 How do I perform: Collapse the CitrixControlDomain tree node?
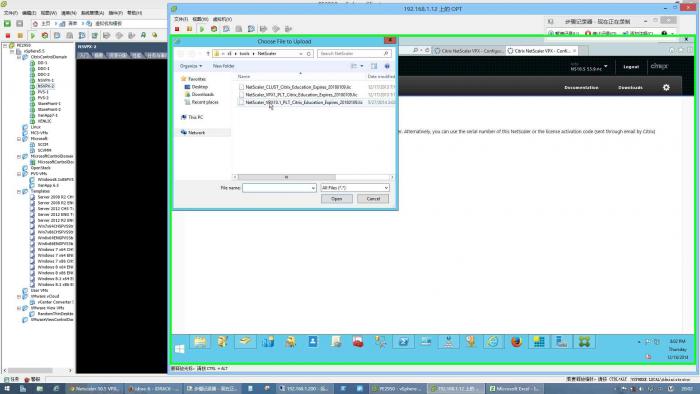[19, 57]
